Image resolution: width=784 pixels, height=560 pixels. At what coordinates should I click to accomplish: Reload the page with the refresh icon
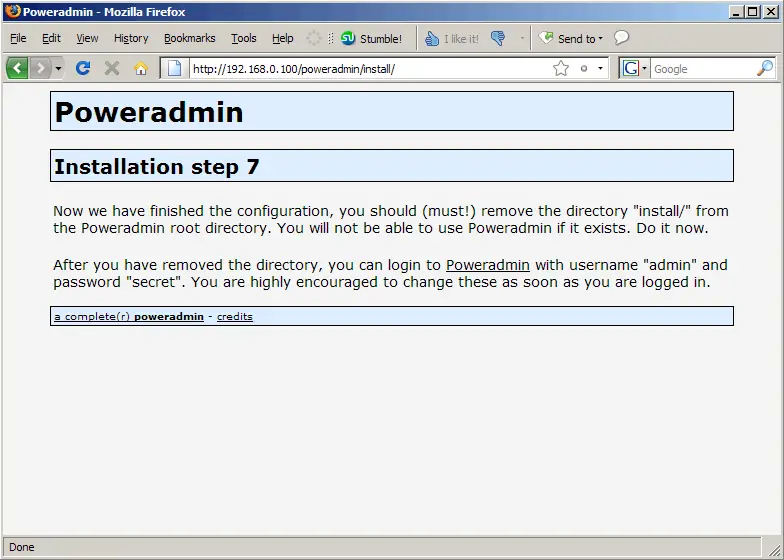pos(83,68)
